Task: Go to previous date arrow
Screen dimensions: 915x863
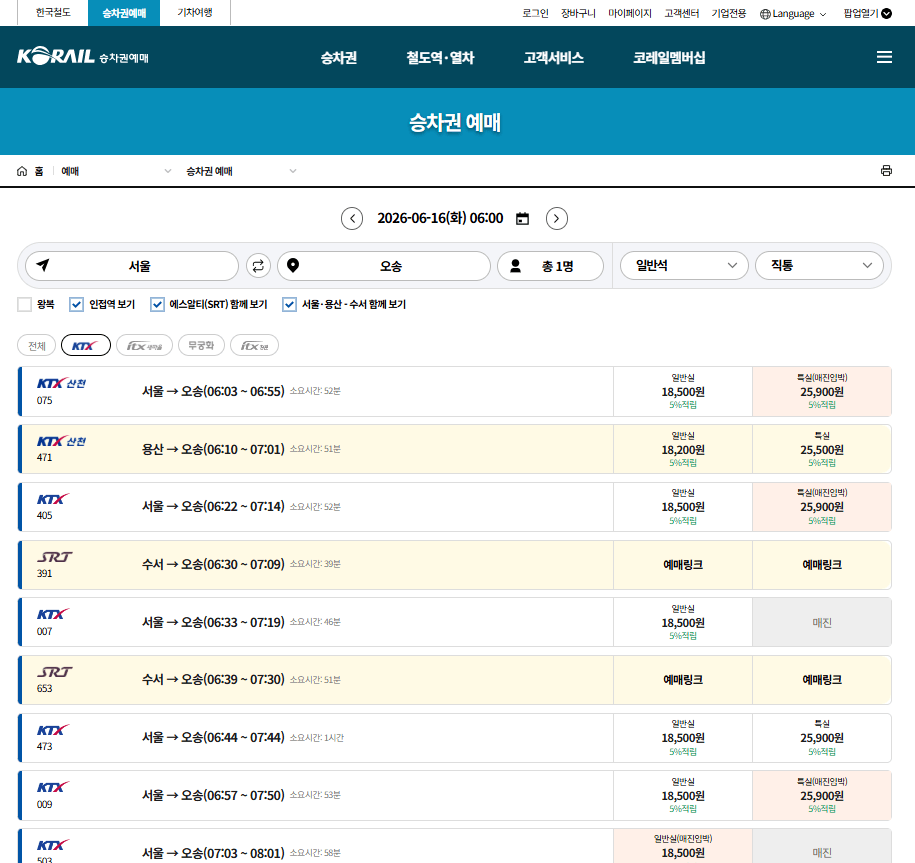Action: [352, 219]
